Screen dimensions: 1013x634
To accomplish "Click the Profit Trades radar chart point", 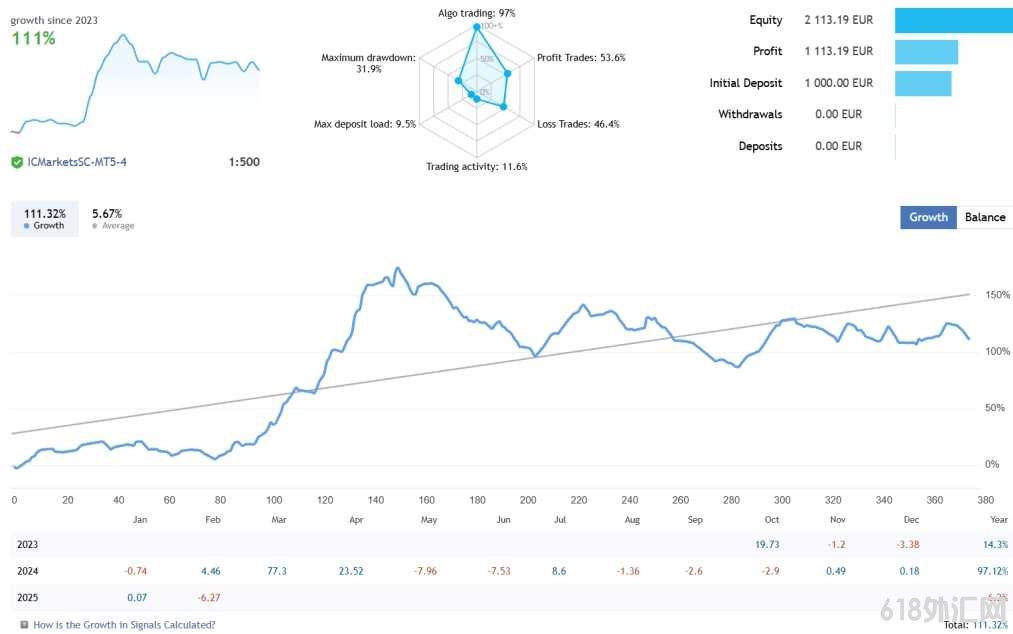I will pos(507,74).
